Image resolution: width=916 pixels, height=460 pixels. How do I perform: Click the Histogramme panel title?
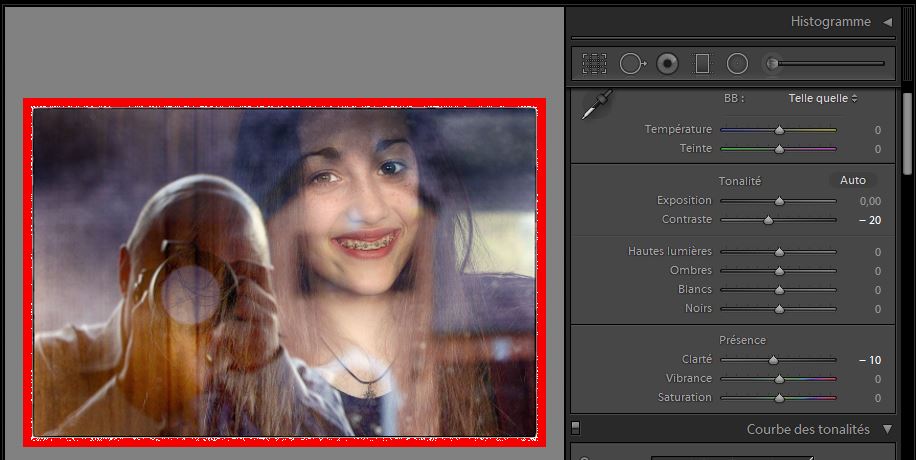pos(830,22)
